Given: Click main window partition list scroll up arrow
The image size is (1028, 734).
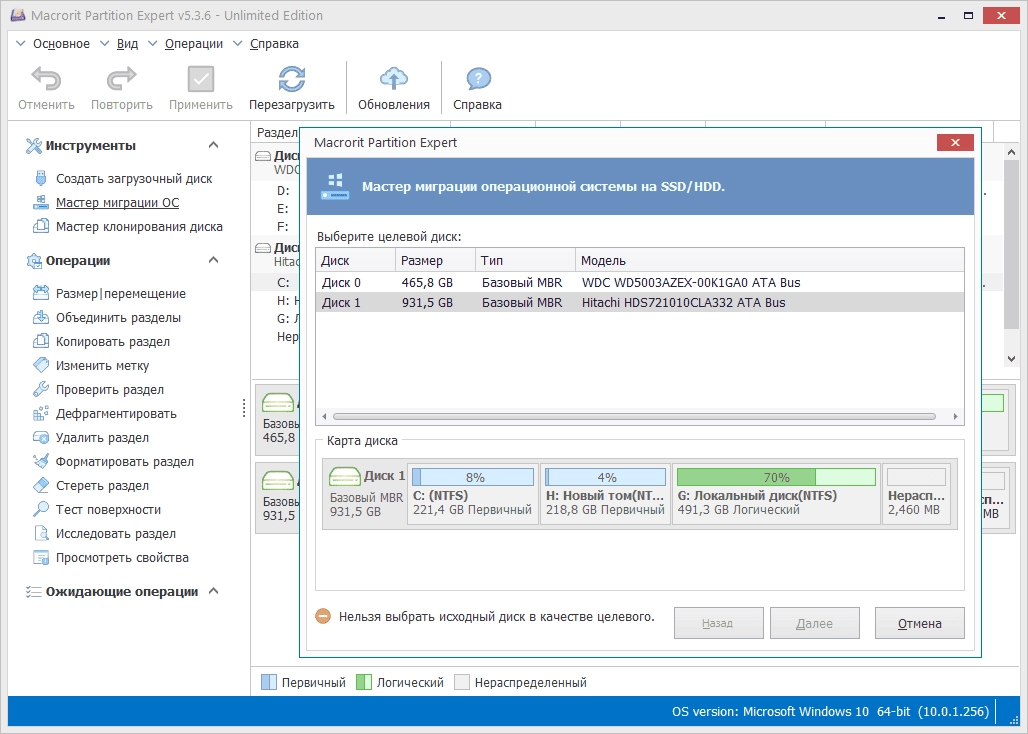Looking at the screenshot, I should tap(1011, 153).
